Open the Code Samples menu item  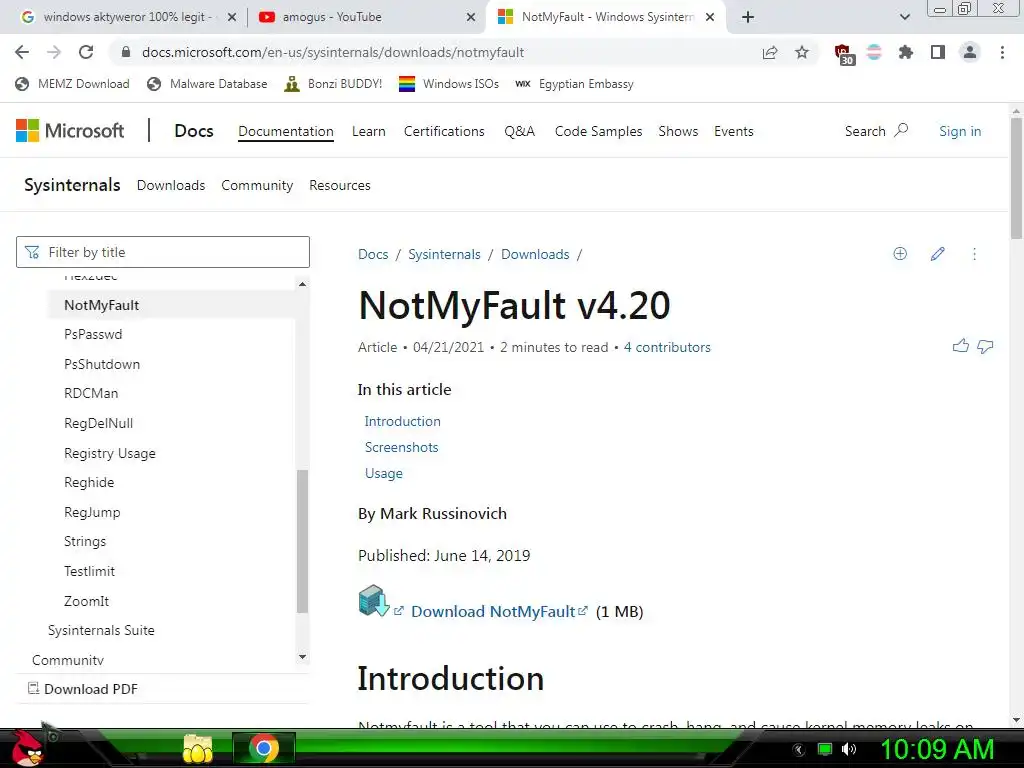598,131
